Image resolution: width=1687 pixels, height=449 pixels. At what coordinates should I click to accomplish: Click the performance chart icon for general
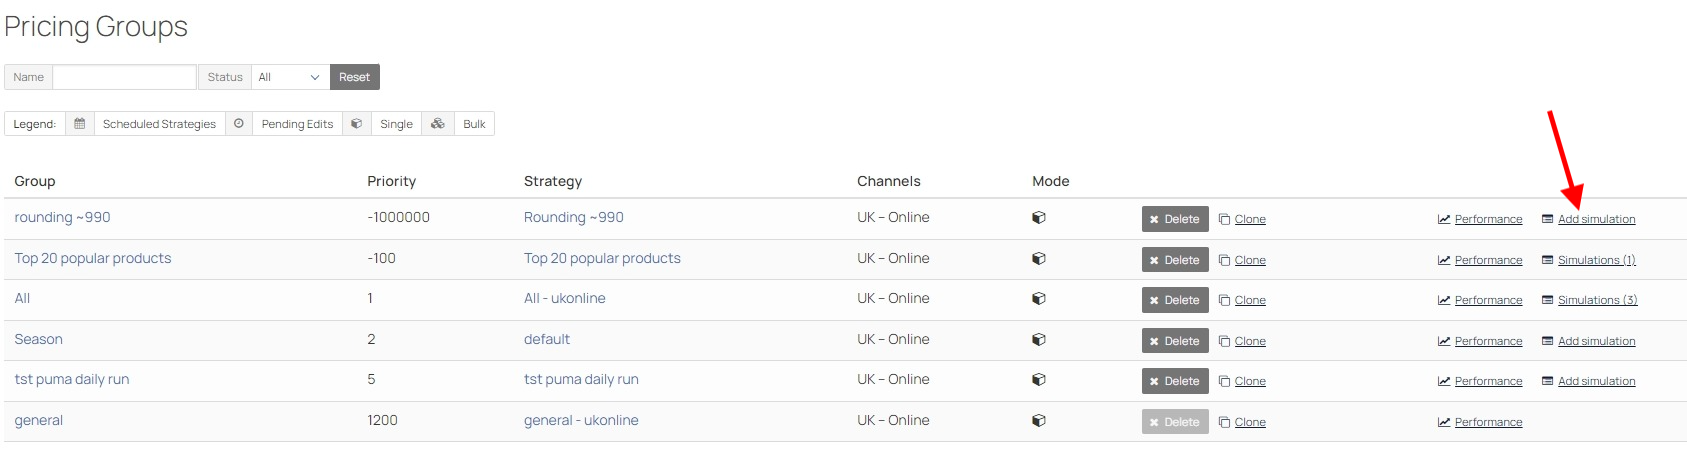click(x=1444, y=422)
